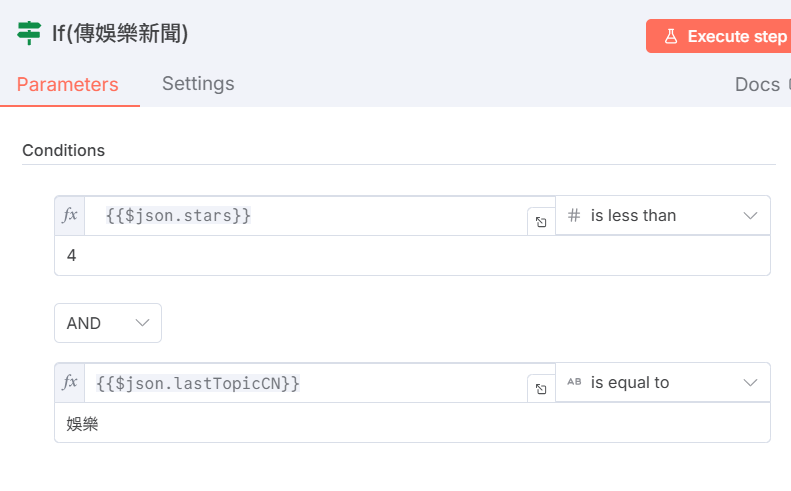Click the flask icon on Execute step

pos(671,36)
